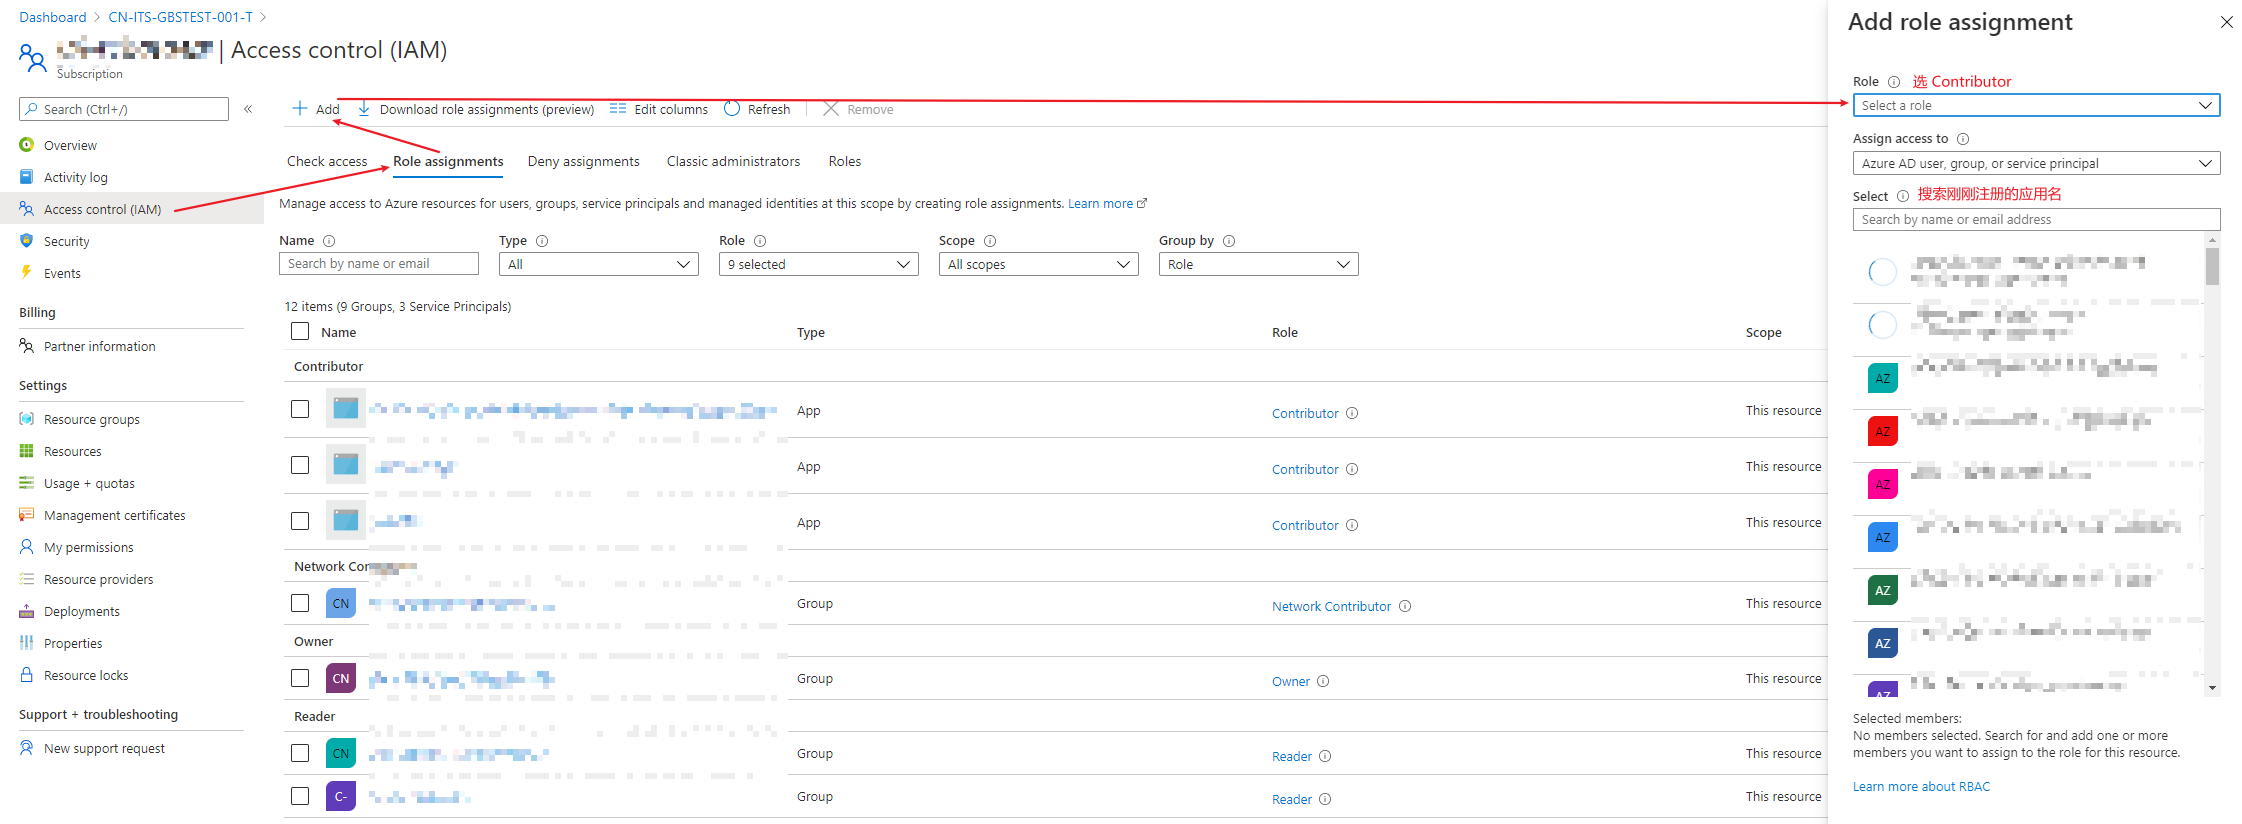The width and height of the screenshot is (2242, 824).
Task: Click the scroll down arrow in member list
Action: tap(2212, 688)
